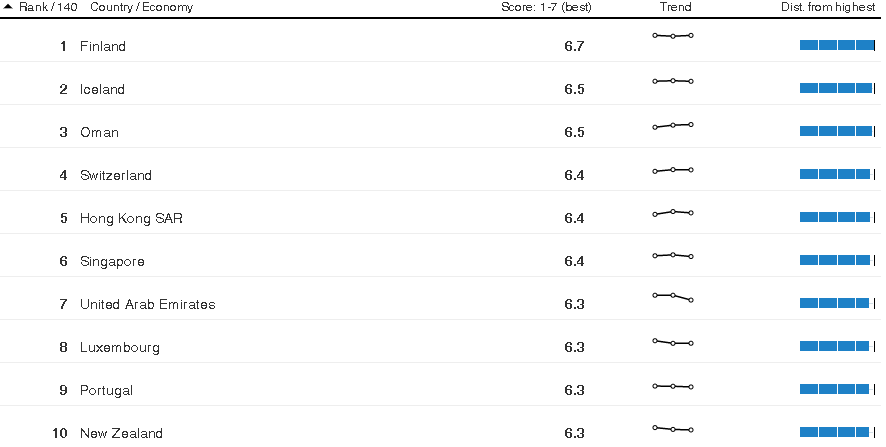
Task: Sort by Country / Economy column header
Action: point(141,7)
